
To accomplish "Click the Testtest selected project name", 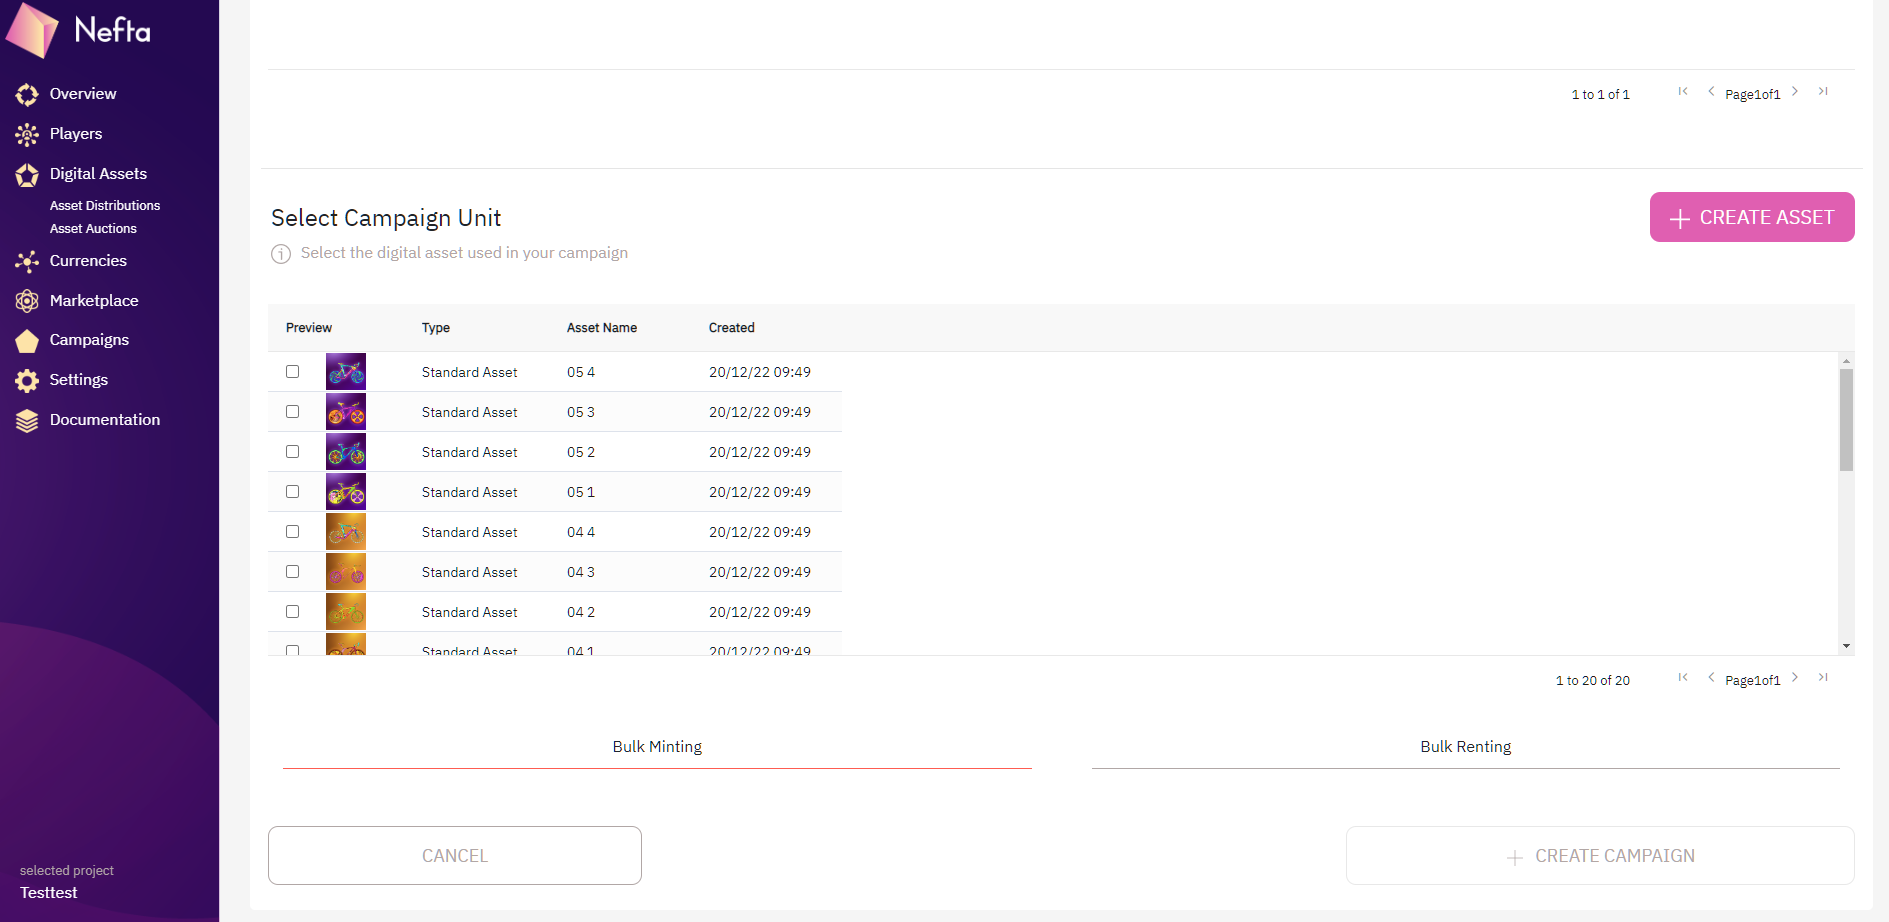I will tap(49, 893).
